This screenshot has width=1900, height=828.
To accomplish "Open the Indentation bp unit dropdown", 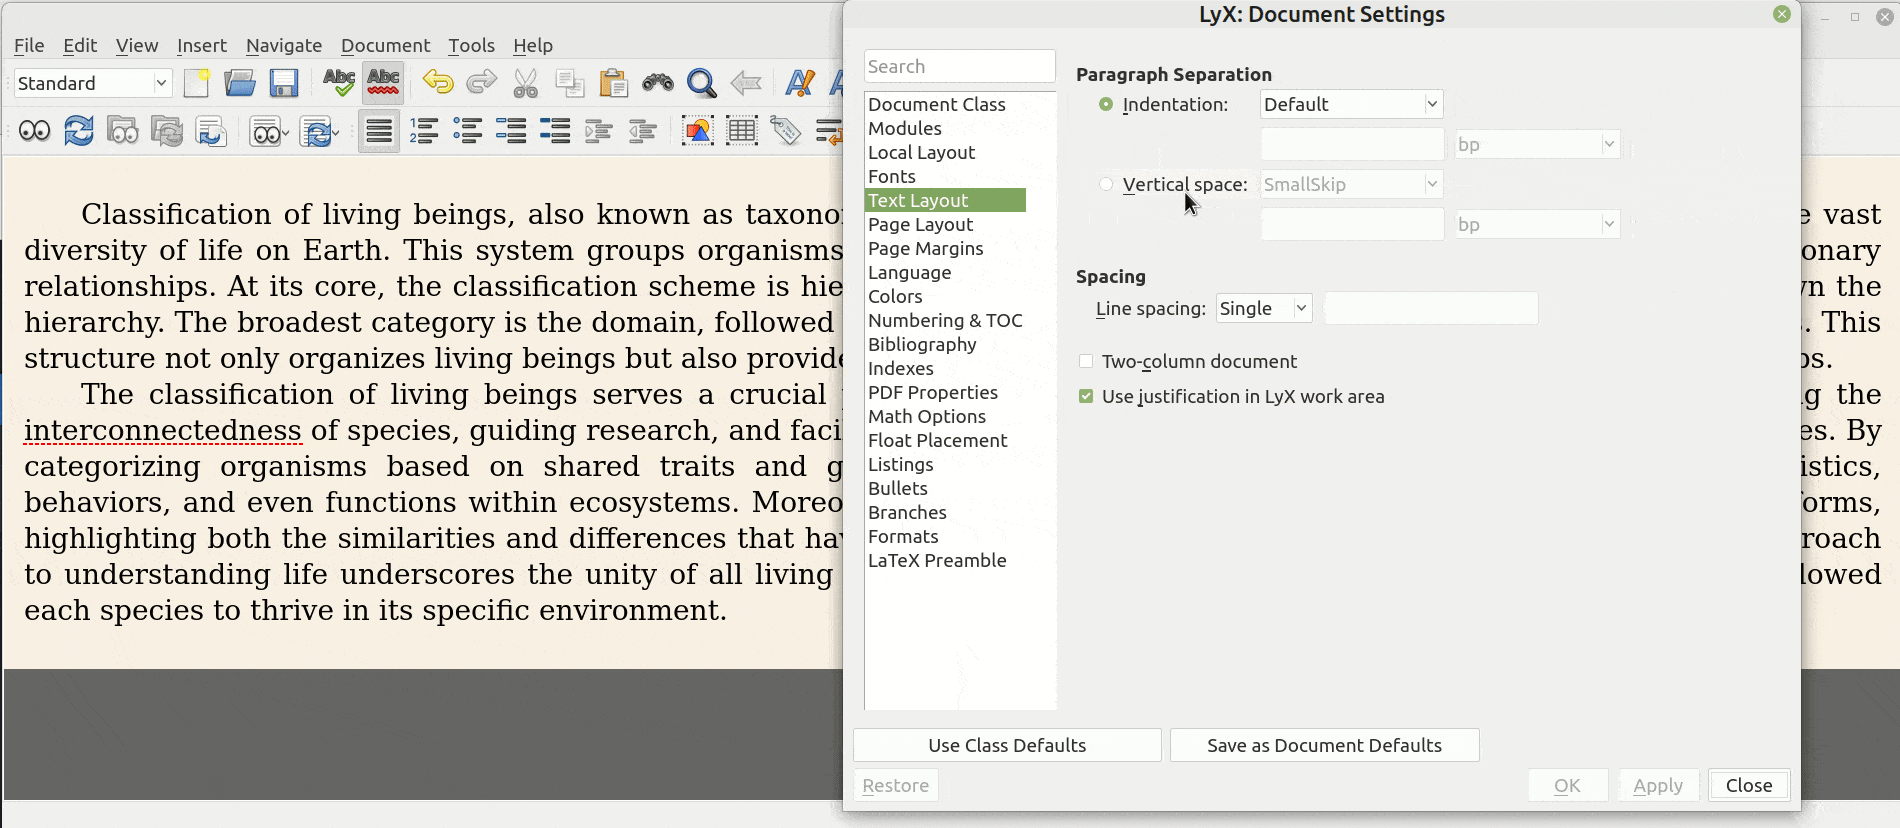I will (x=1537, y=144).
